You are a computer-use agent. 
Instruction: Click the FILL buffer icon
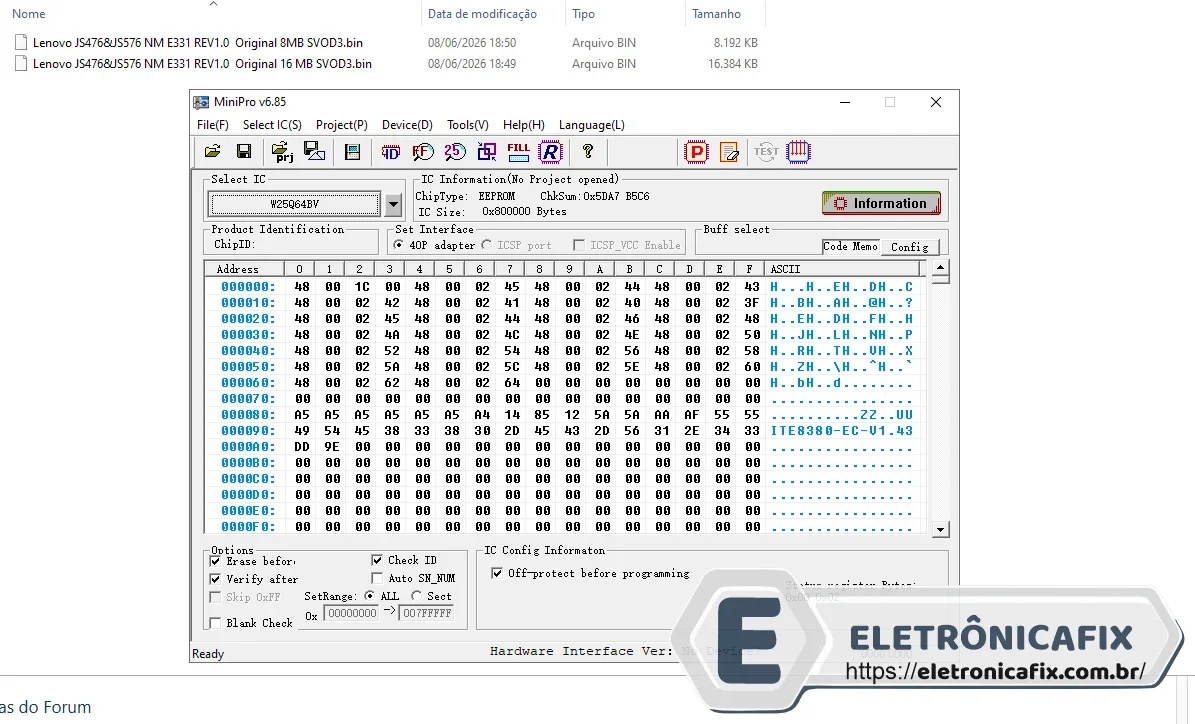click(518, 152)
